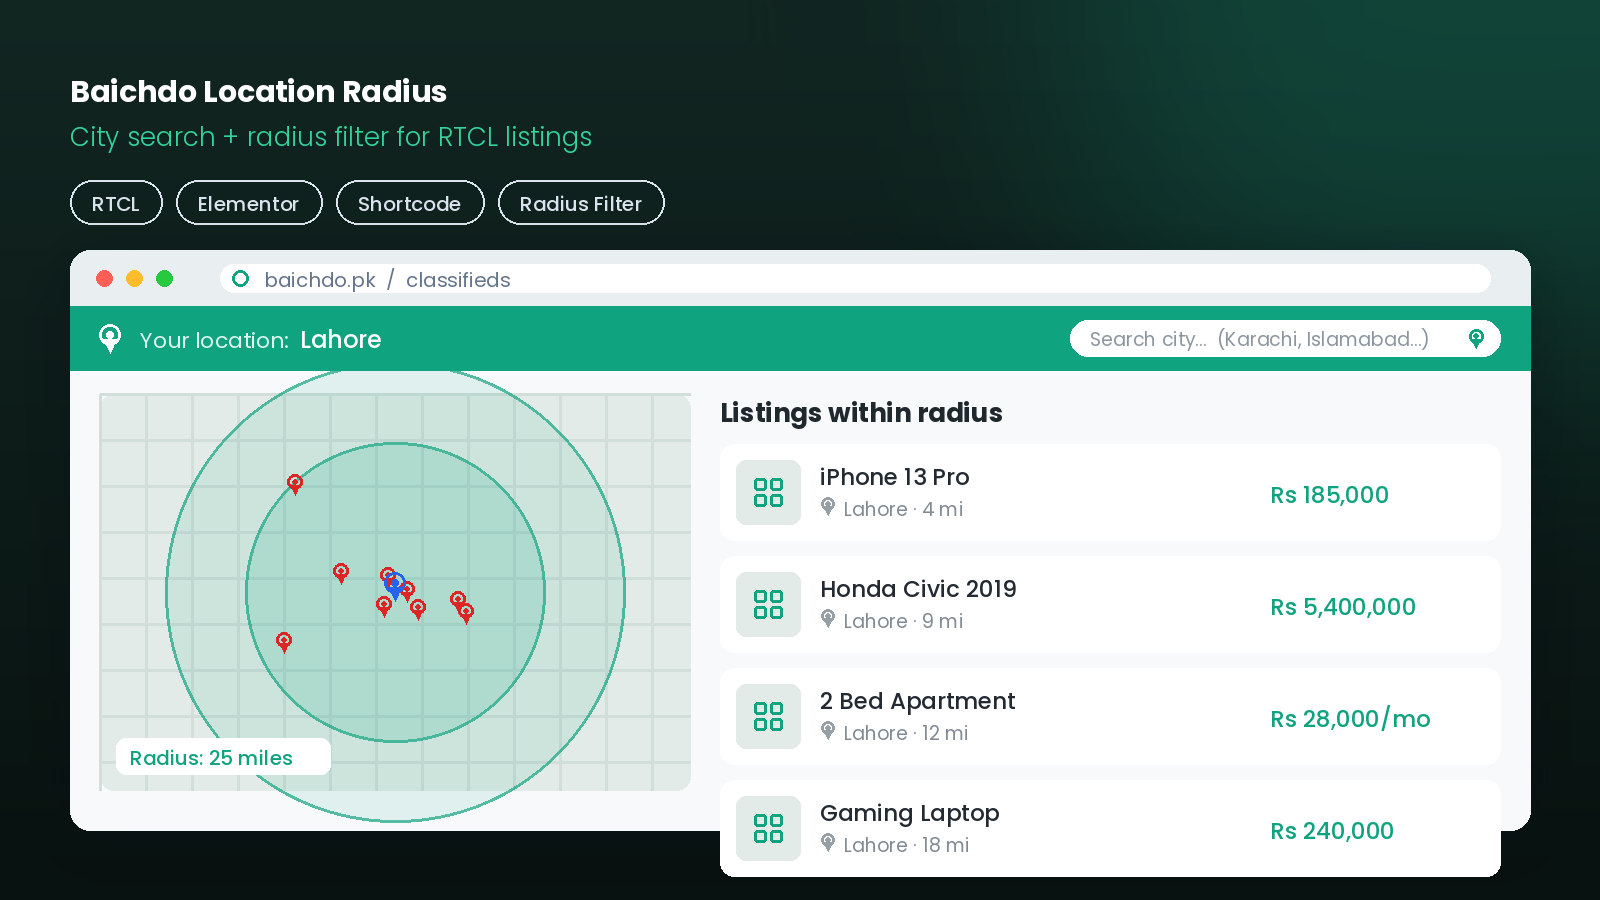Click the Radius: 25 miles label on map
1600x900 pixels.
[223, 757]
